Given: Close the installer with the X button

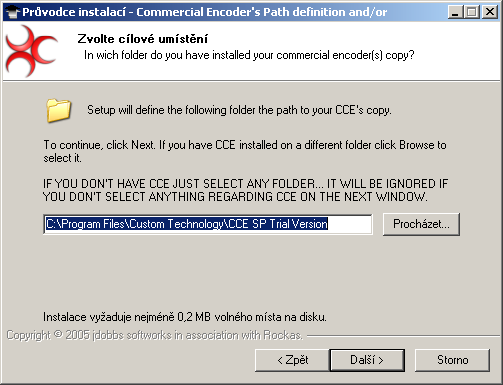Looking at the screenshot, I should click(x=490, y=12).
